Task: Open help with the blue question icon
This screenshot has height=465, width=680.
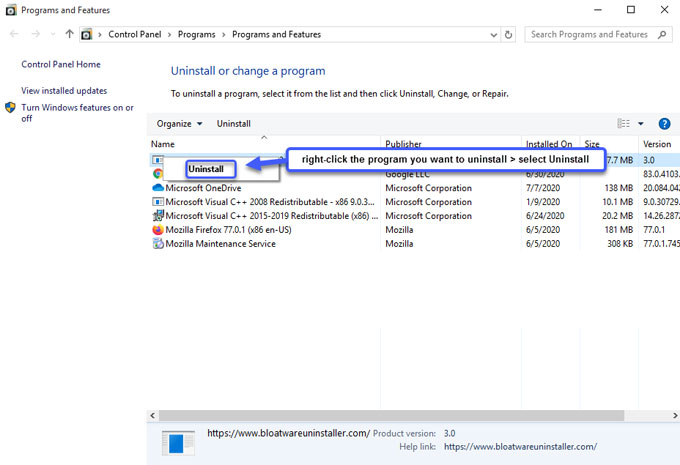Action: pos(664,124)
